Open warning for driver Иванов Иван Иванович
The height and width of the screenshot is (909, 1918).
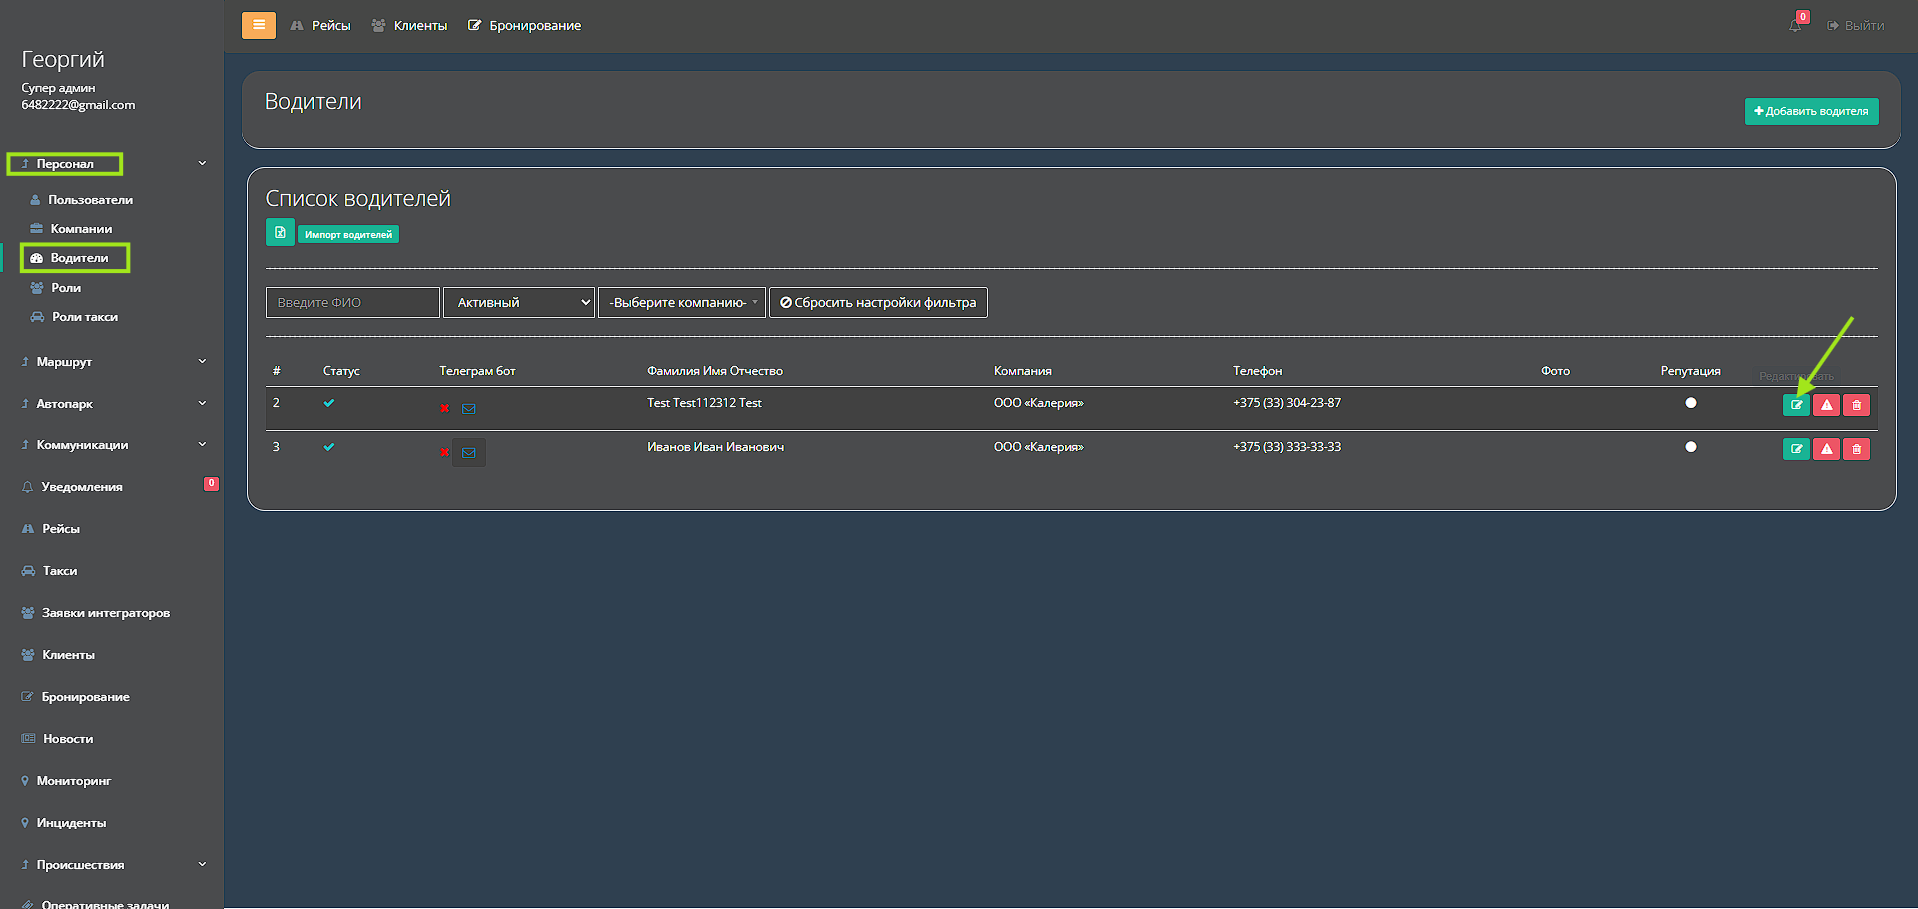[x=1826, y=449]
